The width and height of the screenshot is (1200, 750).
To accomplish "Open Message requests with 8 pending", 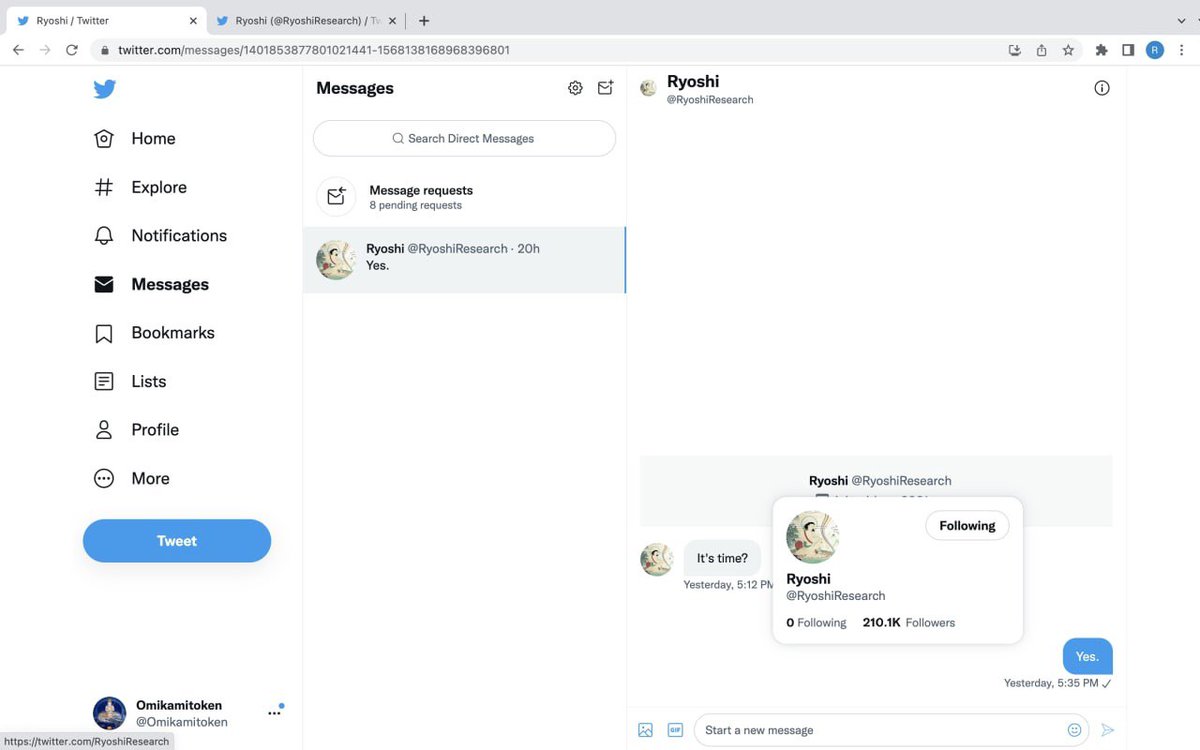I will point(464,197).
